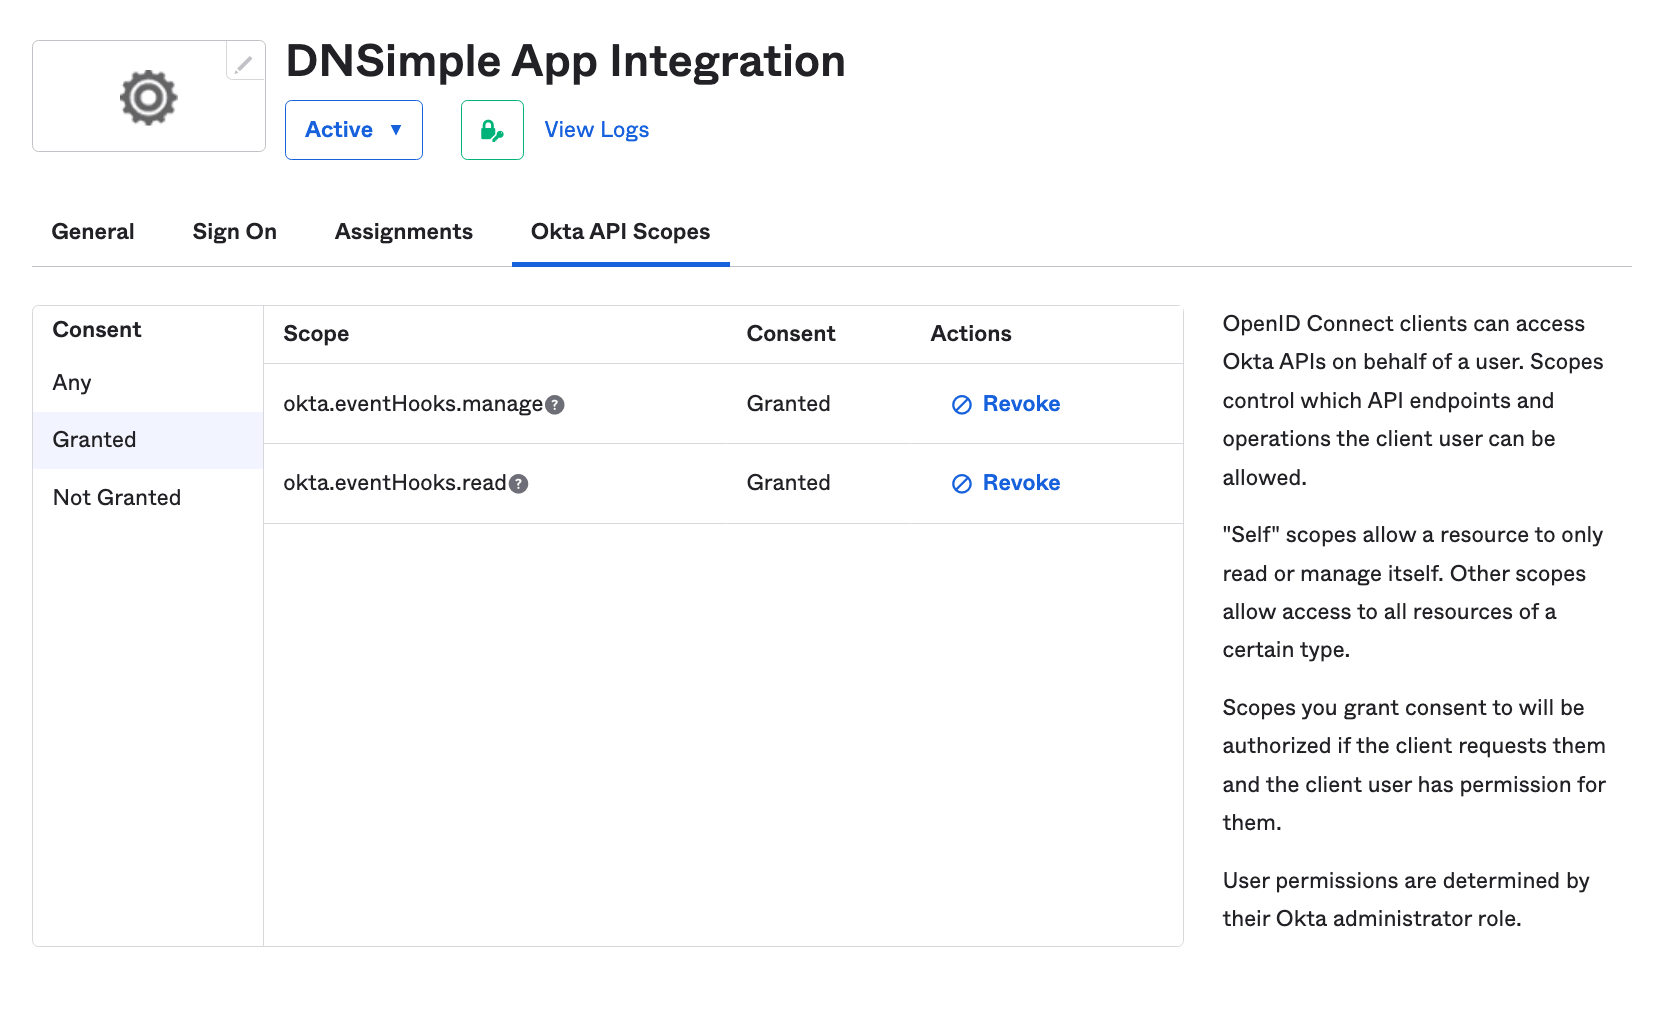Screen dimensions: 1668x1026
Task: Click revoke icon for okta.eventHooks.manage
Action: click(962, 404)
